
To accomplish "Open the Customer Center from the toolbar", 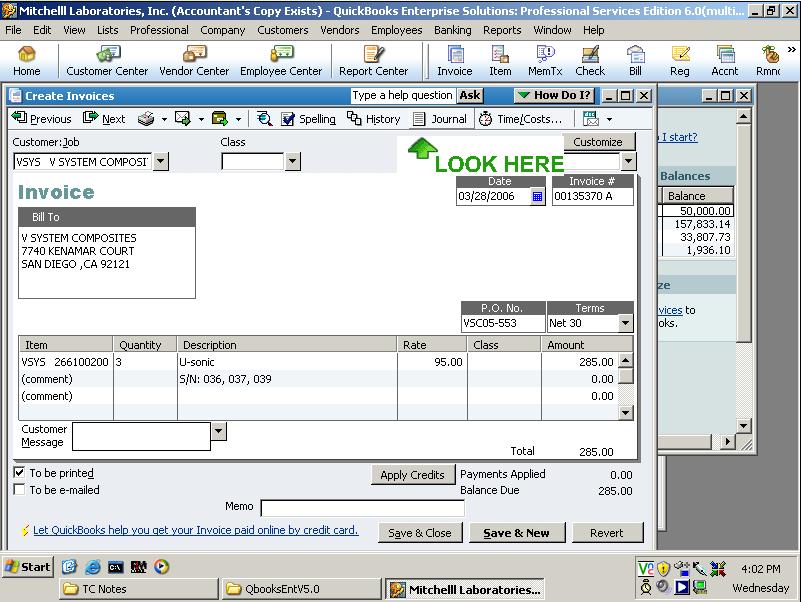I will pos(107,60).
